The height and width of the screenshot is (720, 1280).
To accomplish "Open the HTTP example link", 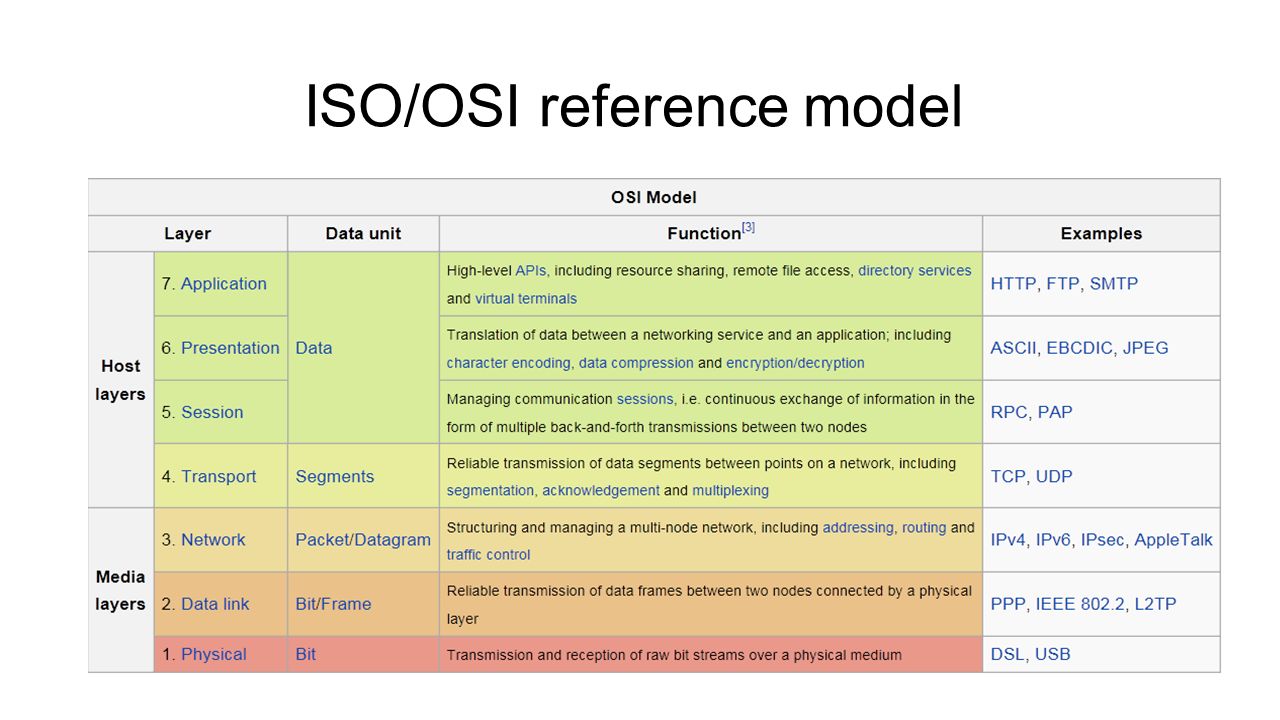I will [1013, 284].
